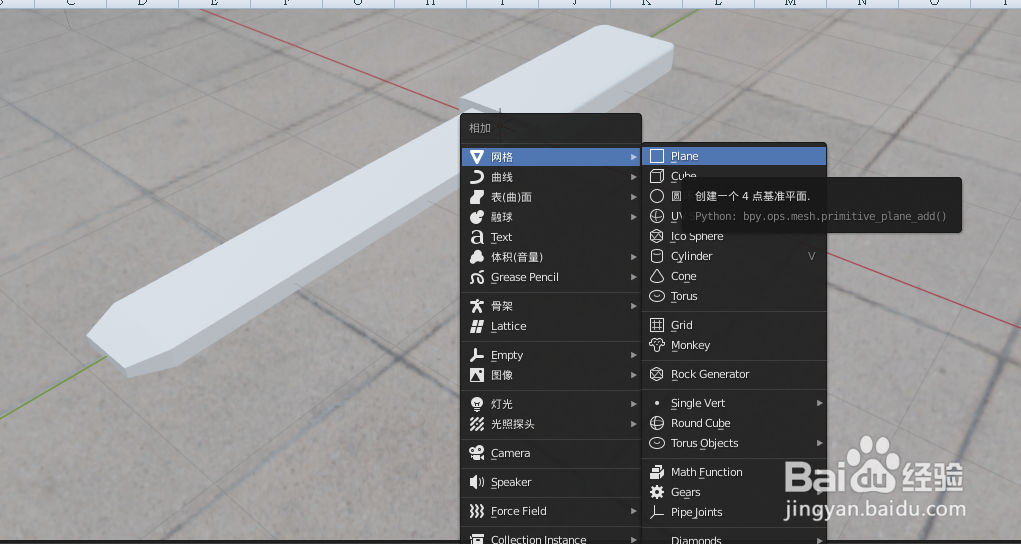The image size is (1021, 544).
Task: Add a Lattice object
Action: [x=551, y=326]
